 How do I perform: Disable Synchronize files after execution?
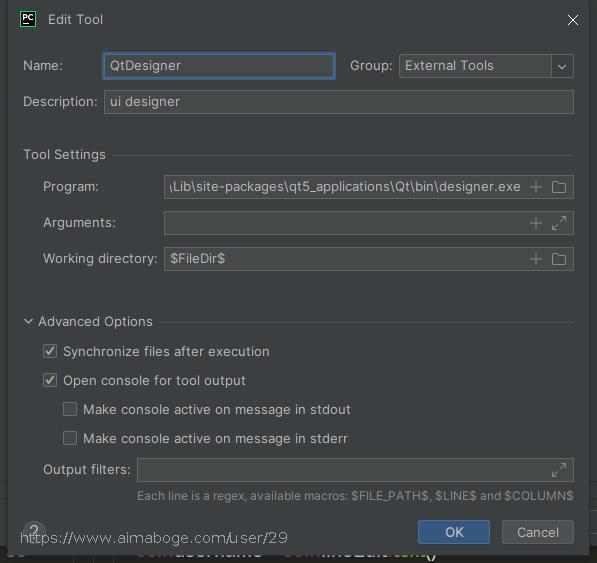[x=50, y=351]
